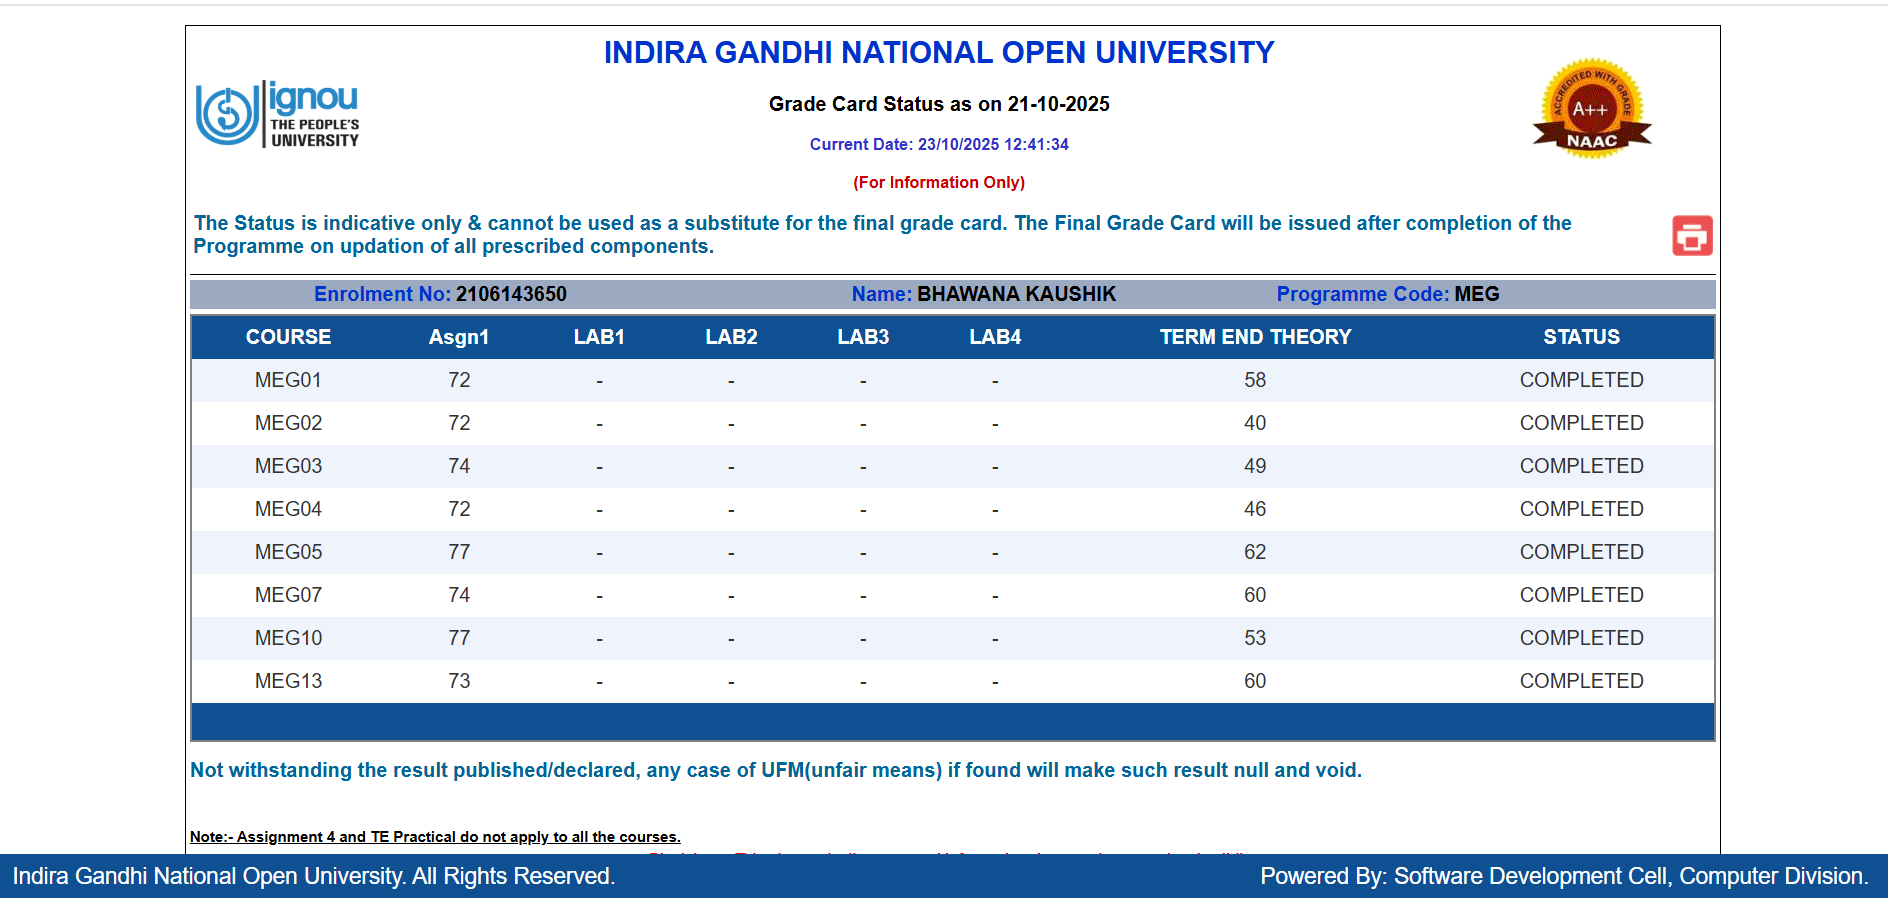Click the name BHAWANA KAUSHIK
Screen dimensions: 1888x898
point(1016,294)
